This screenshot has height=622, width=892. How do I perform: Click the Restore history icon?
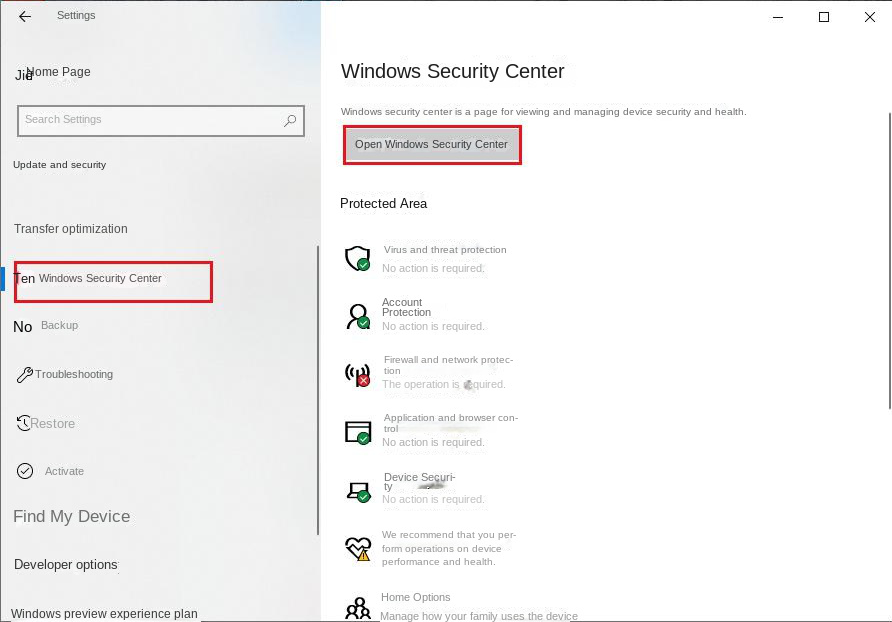(x=24, y=424)
